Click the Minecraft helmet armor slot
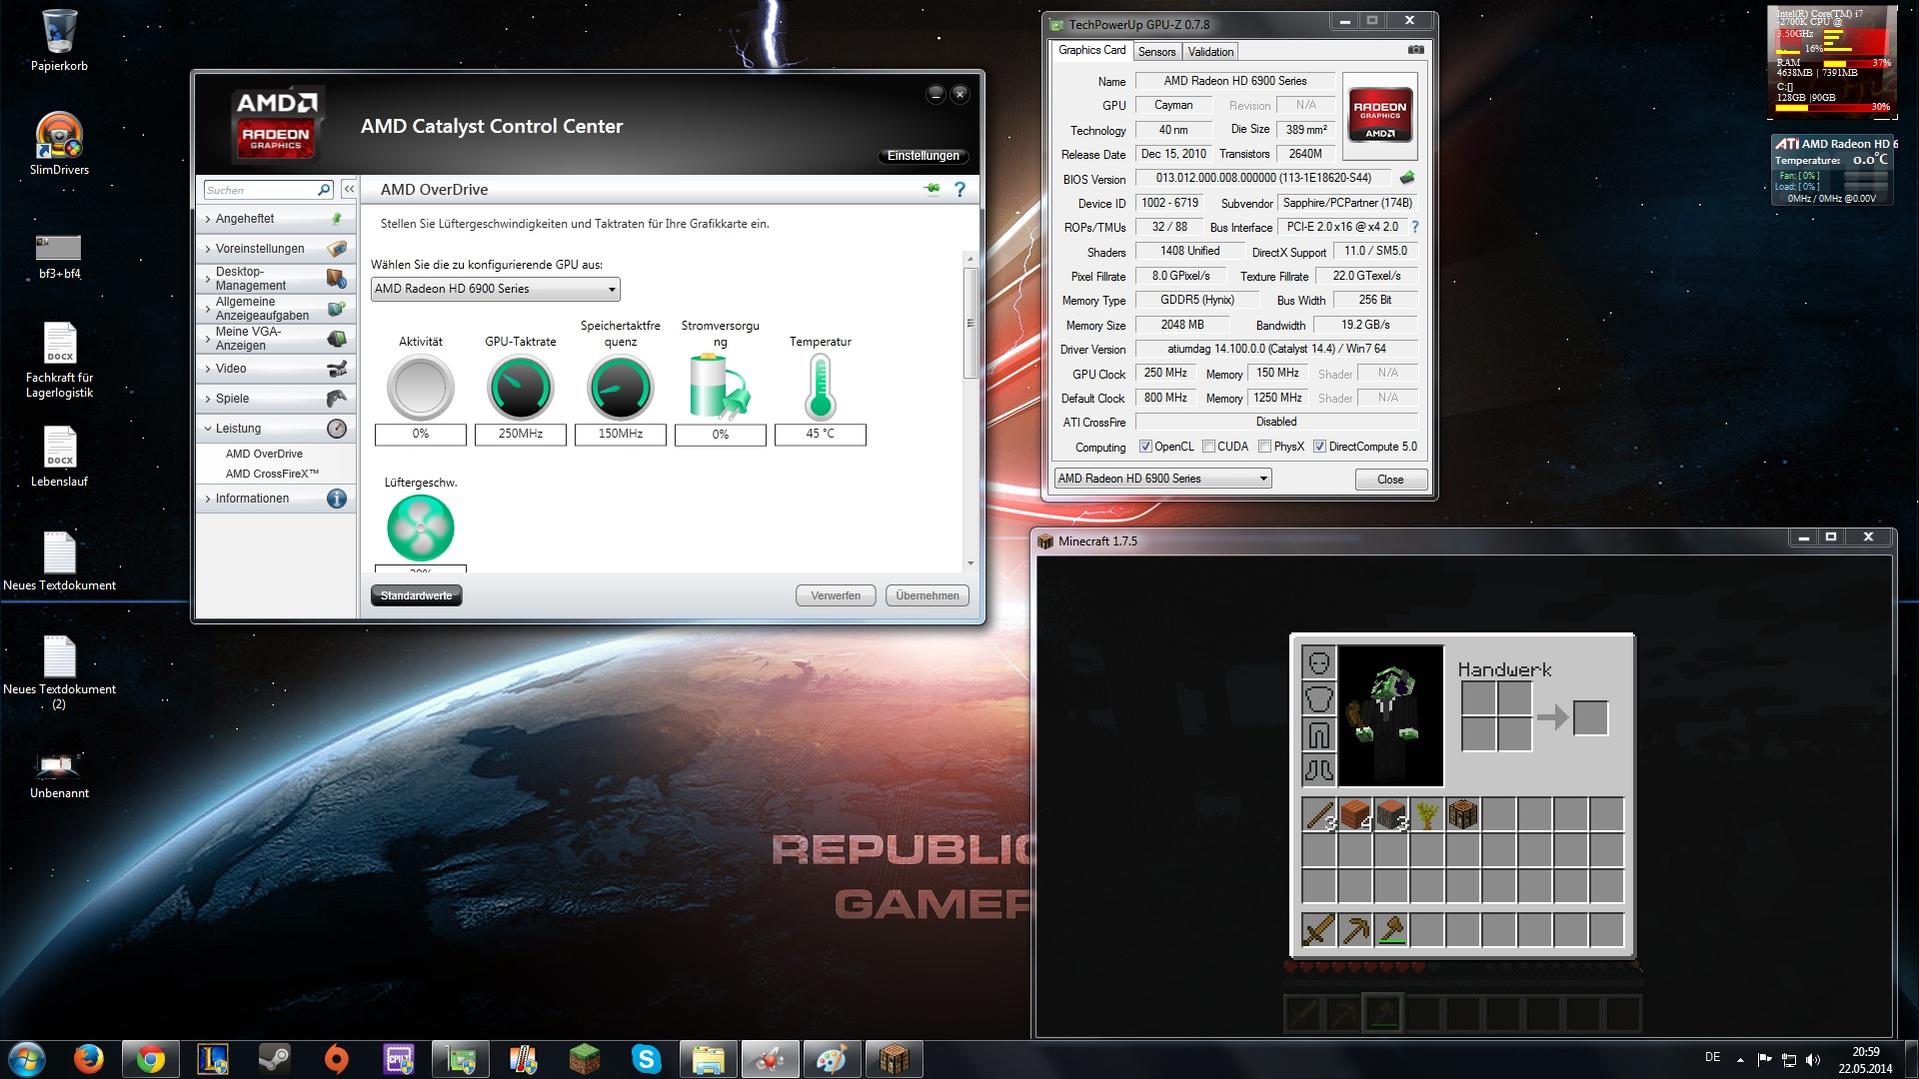This screenshot has width=1919, height=1079. tap(1319, 663)
